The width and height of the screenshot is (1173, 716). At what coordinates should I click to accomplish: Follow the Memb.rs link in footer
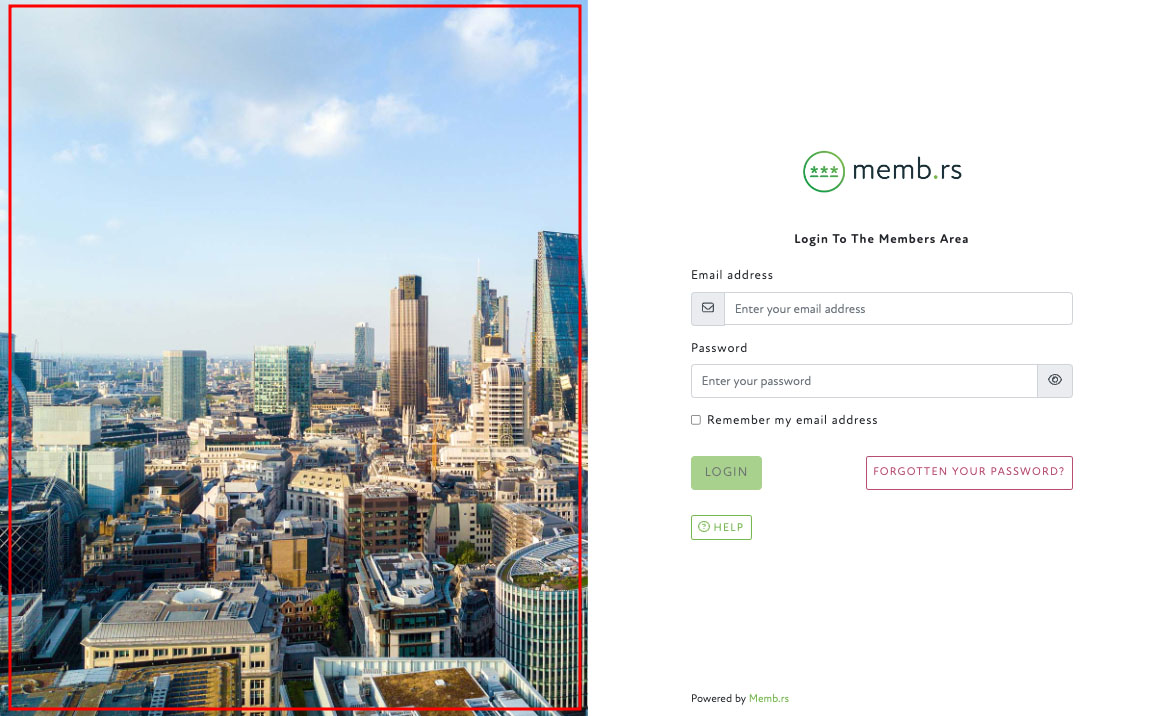click(x=768, y=698)
